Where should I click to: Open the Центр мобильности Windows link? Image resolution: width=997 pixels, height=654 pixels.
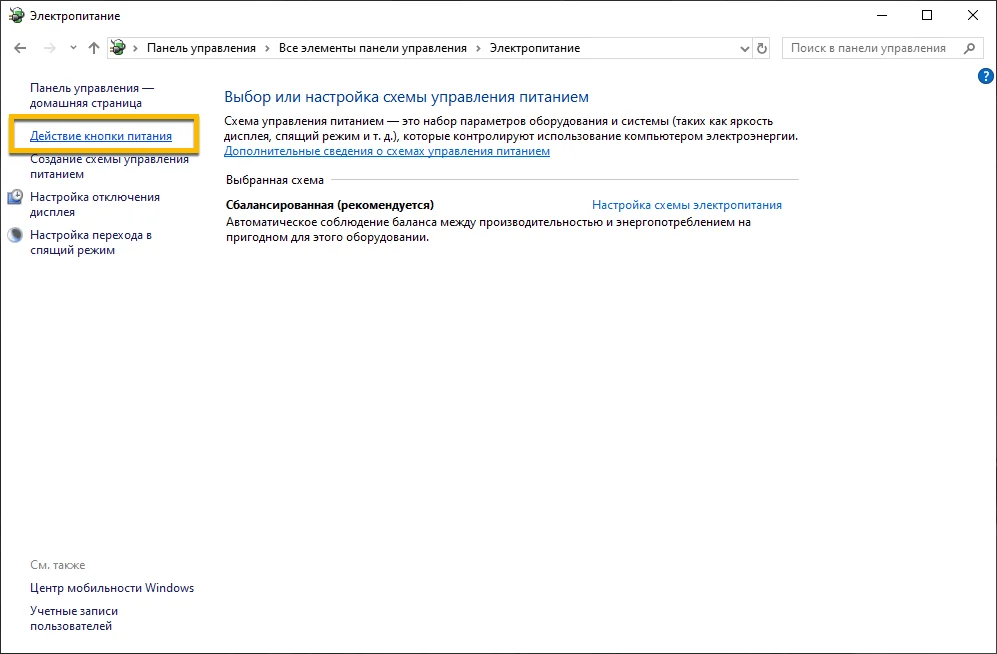coord(112,588)
